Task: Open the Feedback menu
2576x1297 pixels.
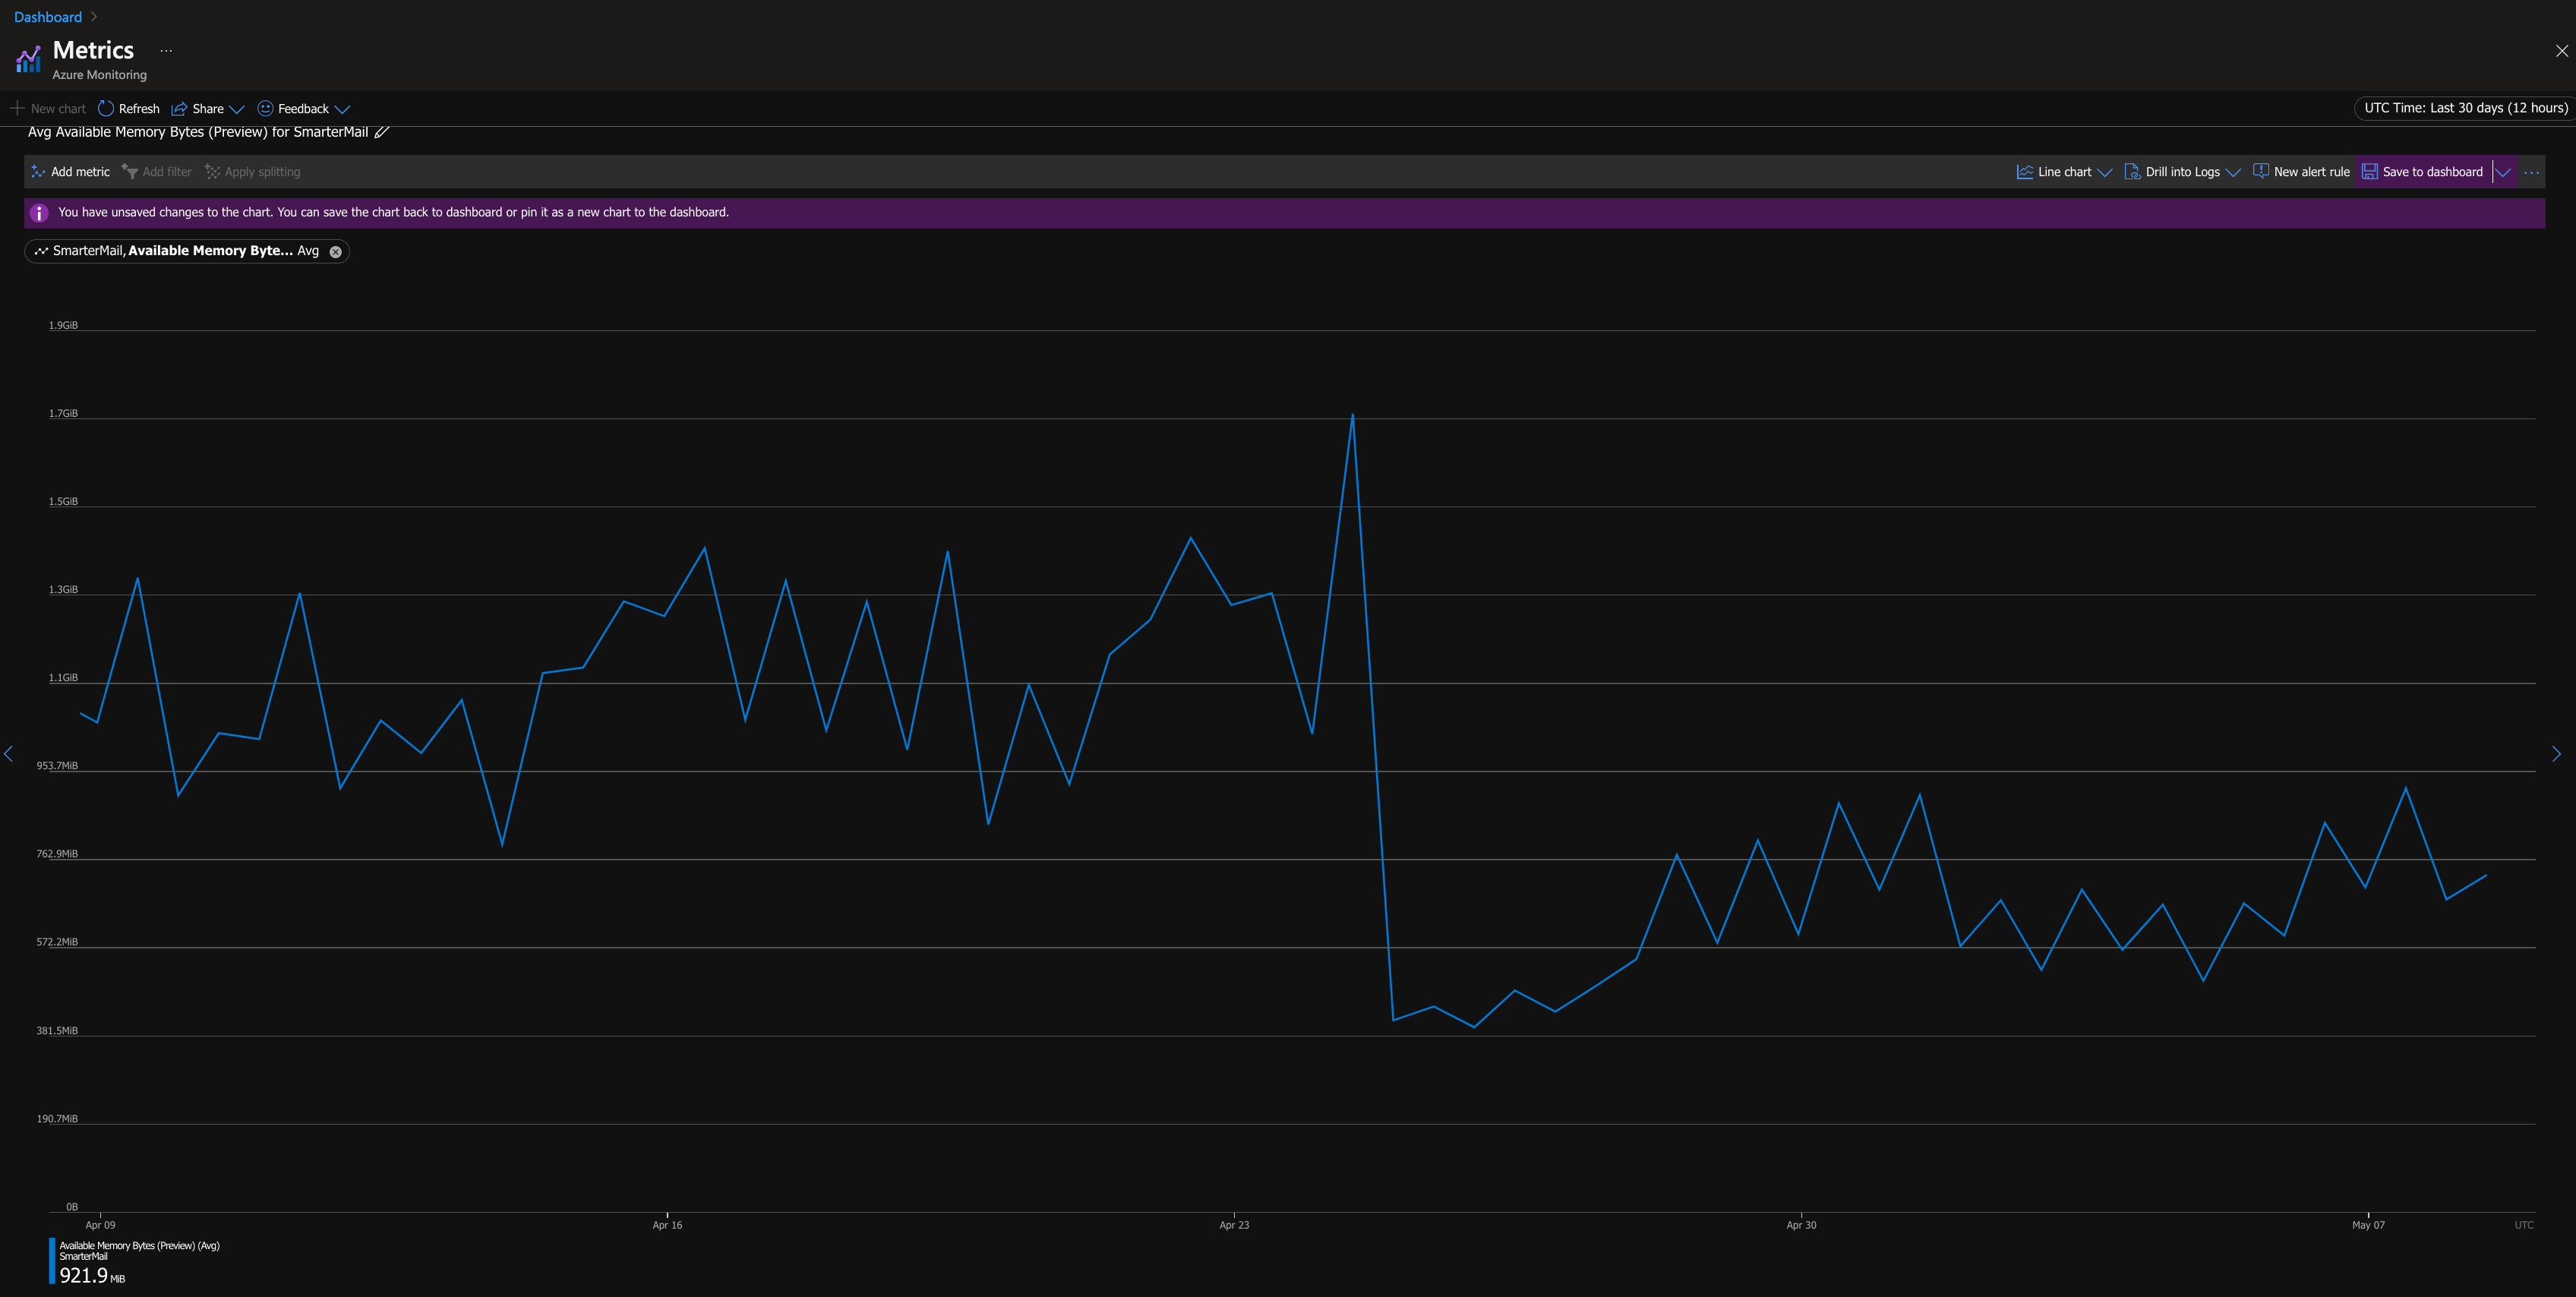Action: tap(303, 109)
